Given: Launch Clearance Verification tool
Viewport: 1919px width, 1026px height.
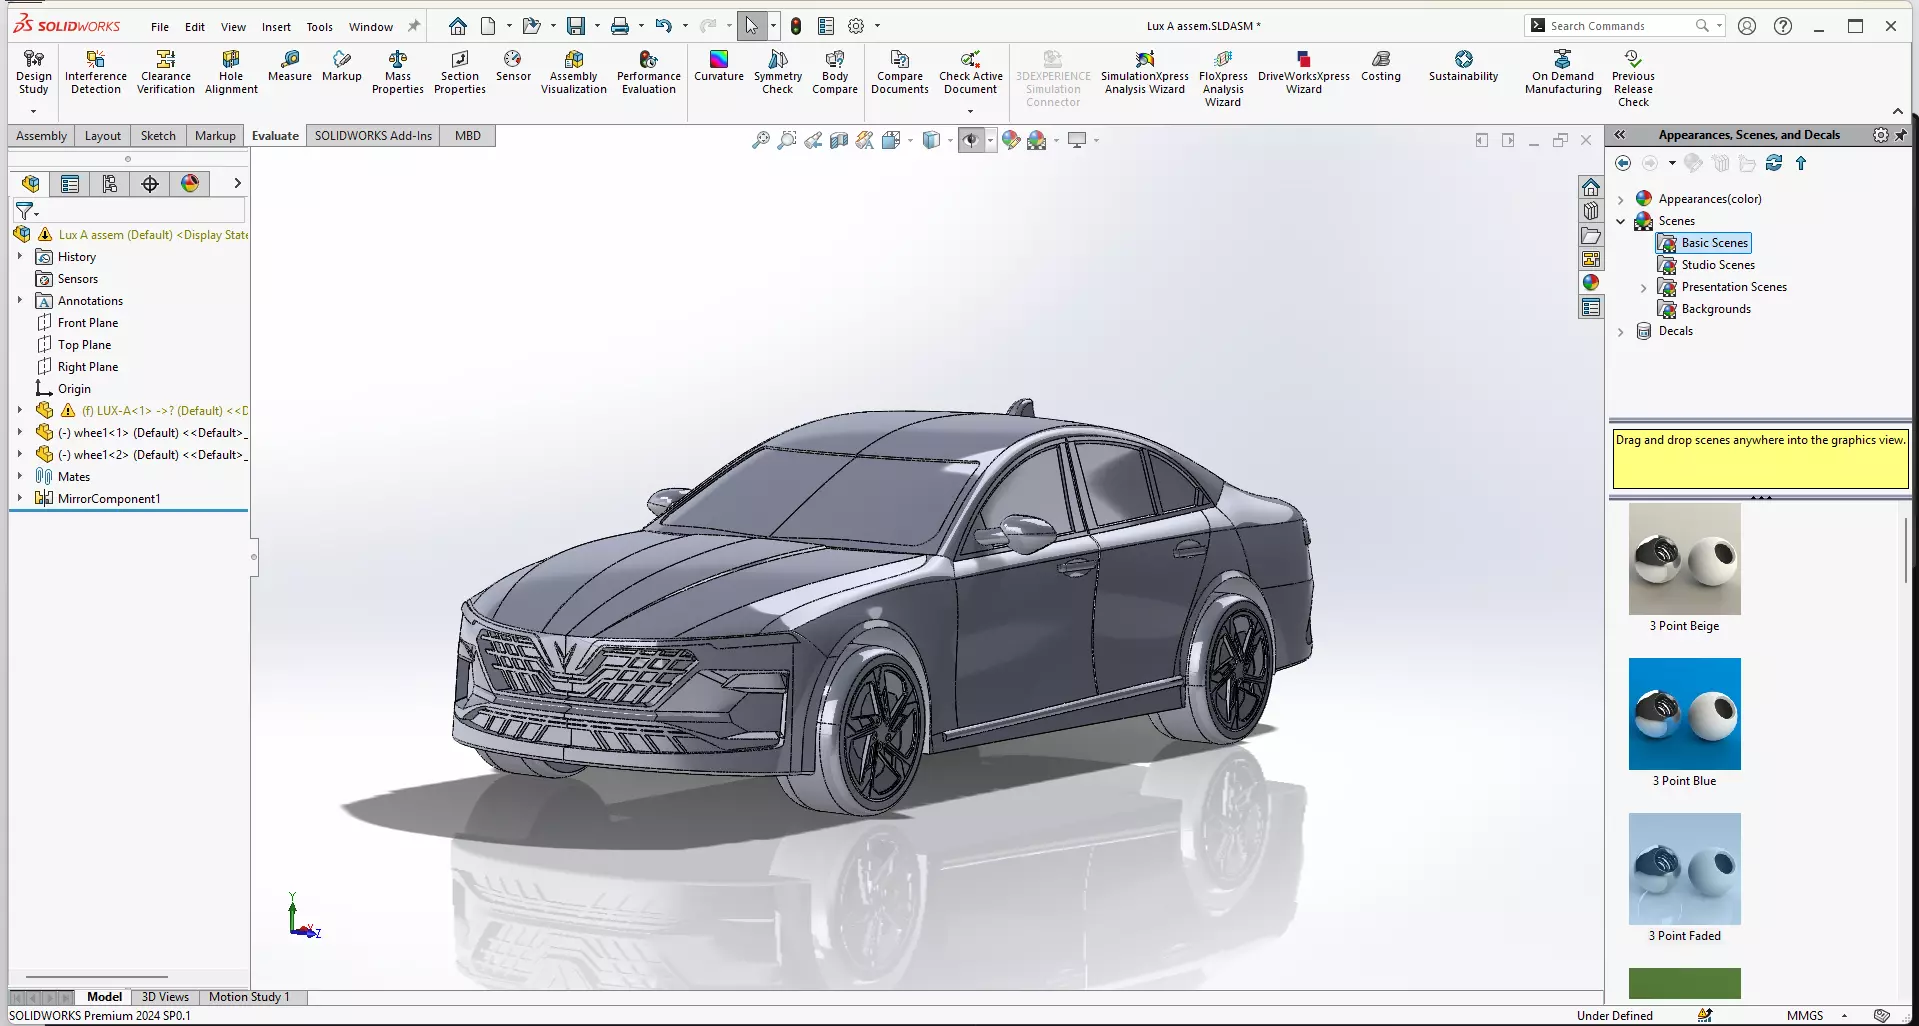Looking at the screenshot, I should click(166, 73).
